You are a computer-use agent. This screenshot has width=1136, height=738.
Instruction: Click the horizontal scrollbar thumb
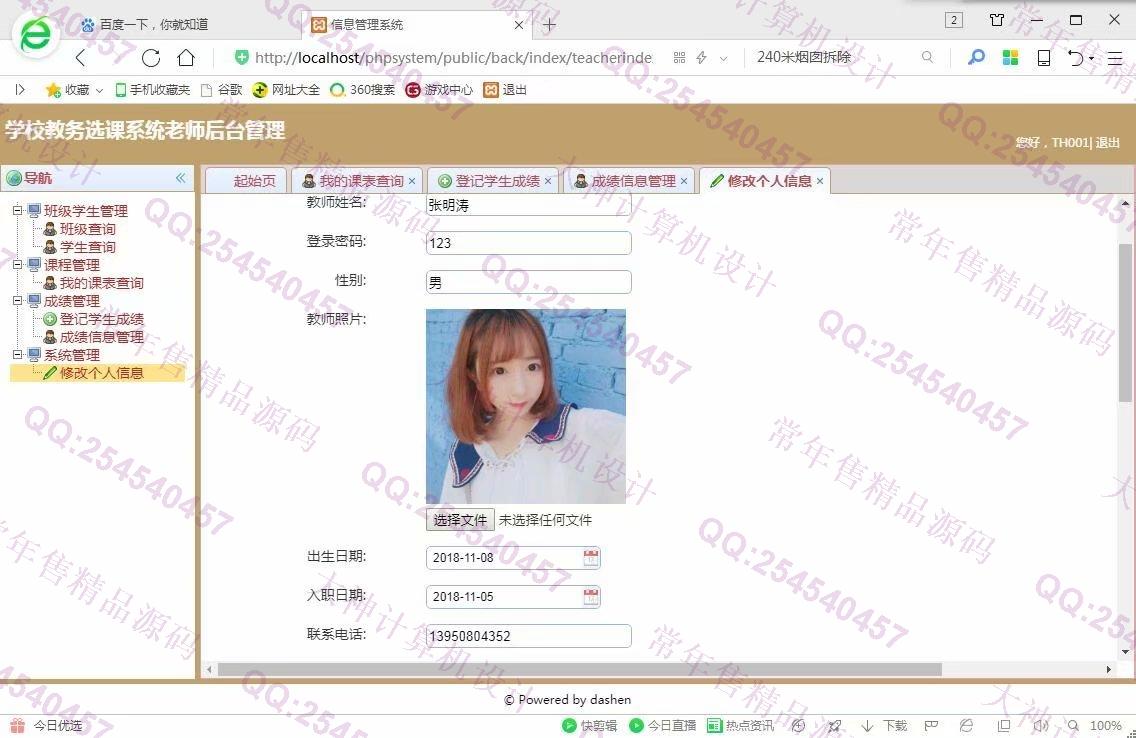[580, 669]
